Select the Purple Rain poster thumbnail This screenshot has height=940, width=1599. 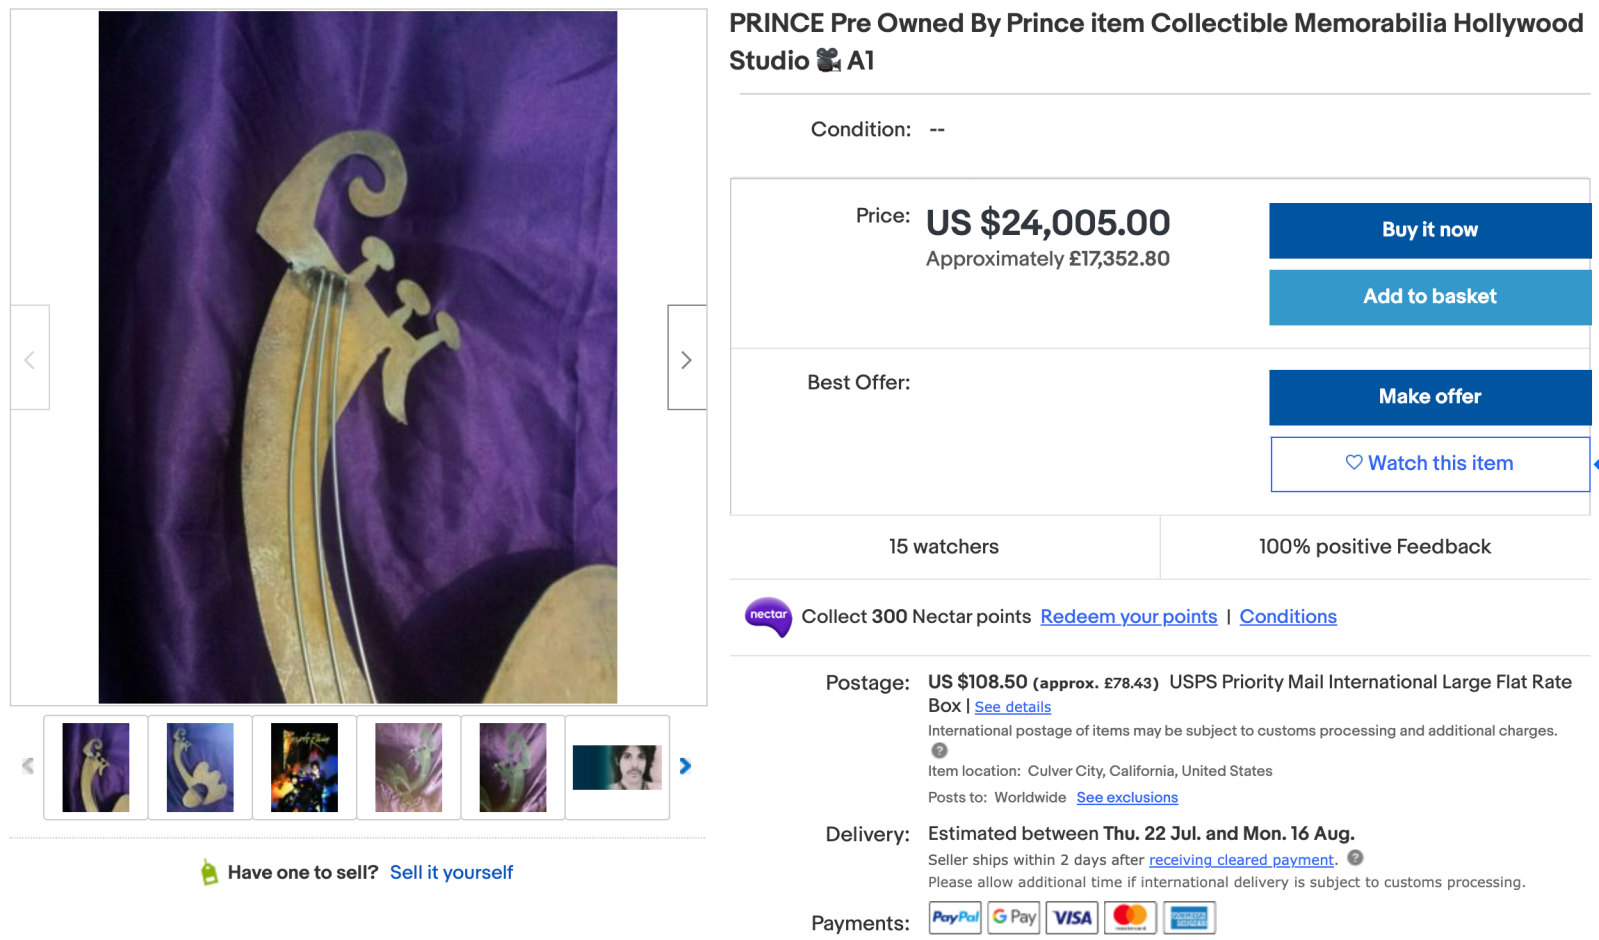(304, 767)
